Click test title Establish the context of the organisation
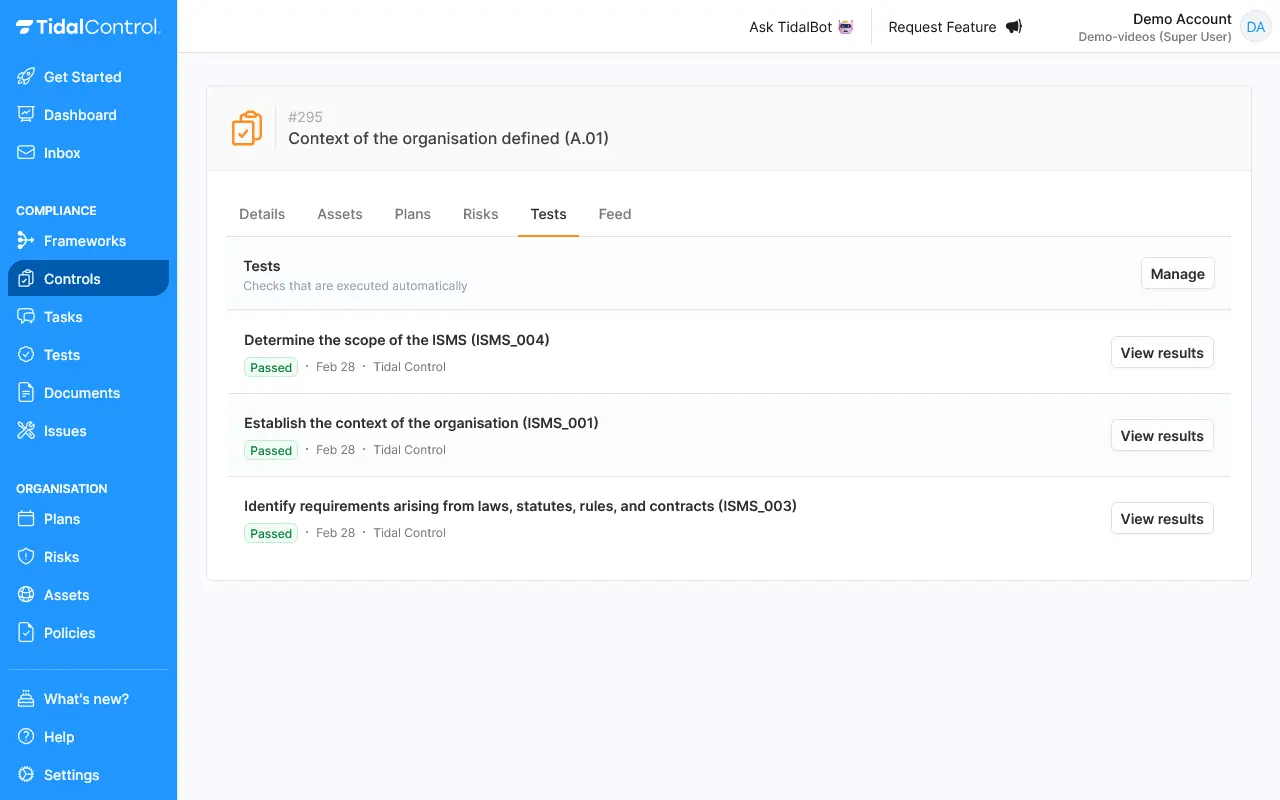This screenshot has height=800, width=1280. 421,423
